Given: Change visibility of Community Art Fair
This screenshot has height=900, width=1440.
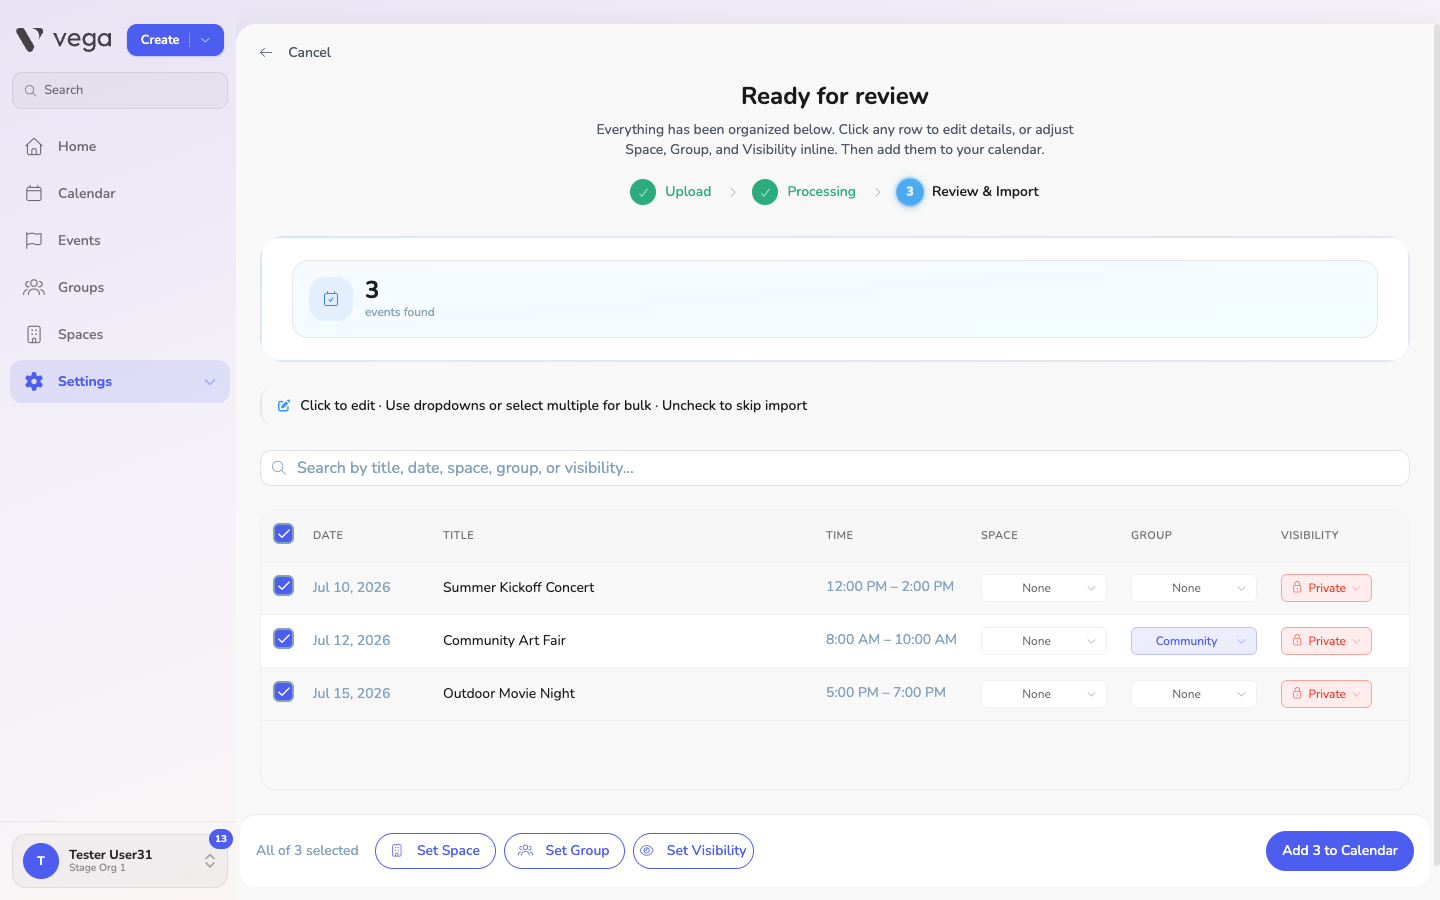Looking at the screenshot, I should tap(1326, 641).
